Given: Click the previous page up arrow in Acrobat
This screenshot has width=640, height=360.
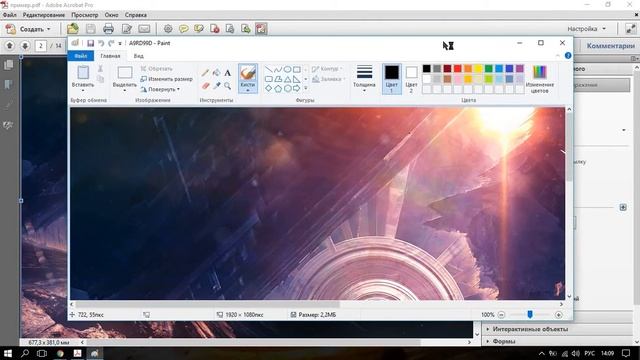Looking at the screenshot, I should pyautogui.click(x=10, y=46).
